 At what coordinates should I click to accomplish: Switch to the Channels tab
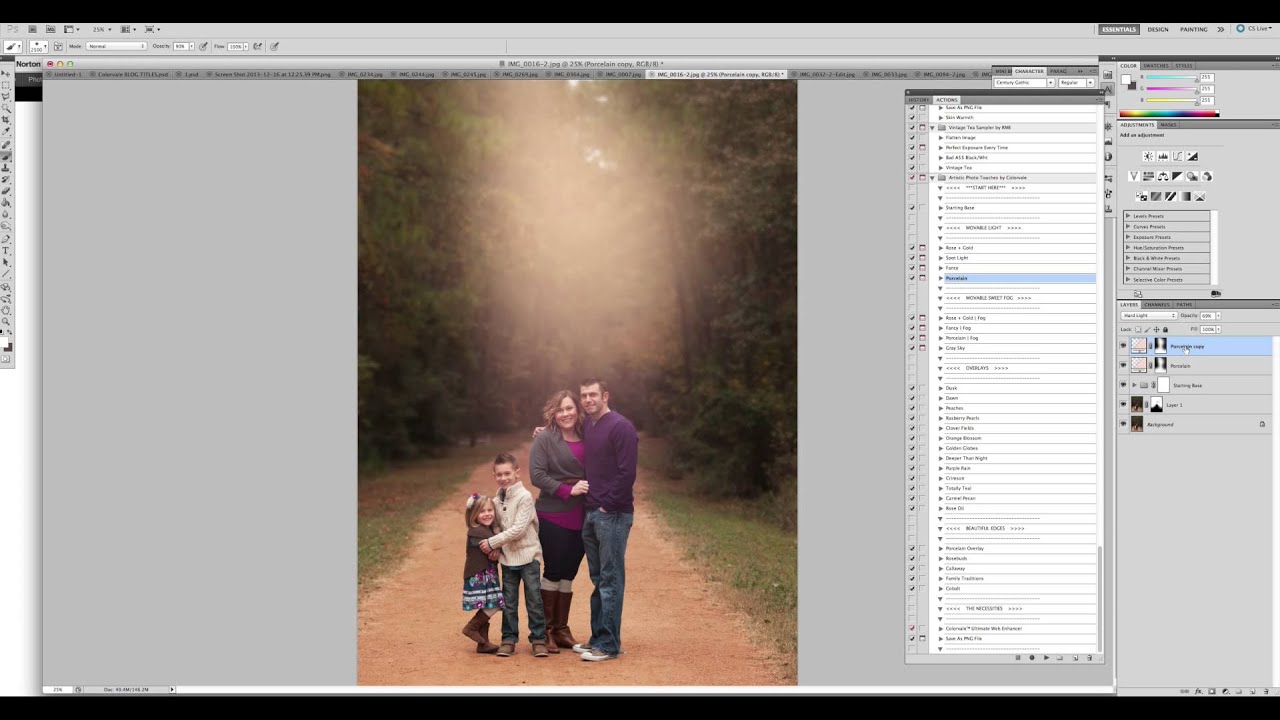(1157, 304)
